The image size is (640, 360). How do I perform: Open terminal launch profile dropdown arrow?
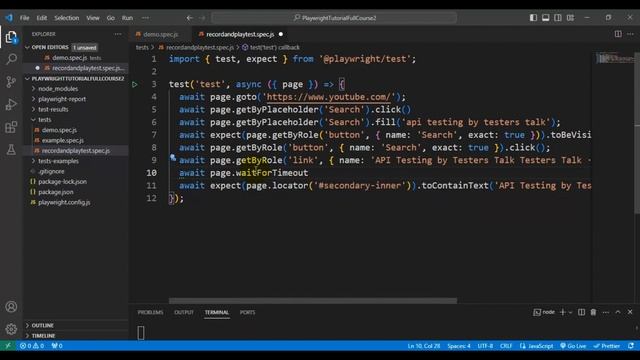point(570,312)
